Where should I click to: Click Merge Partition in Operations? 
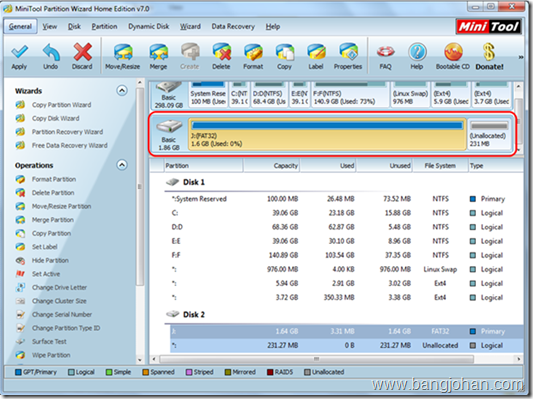point(53,220)
